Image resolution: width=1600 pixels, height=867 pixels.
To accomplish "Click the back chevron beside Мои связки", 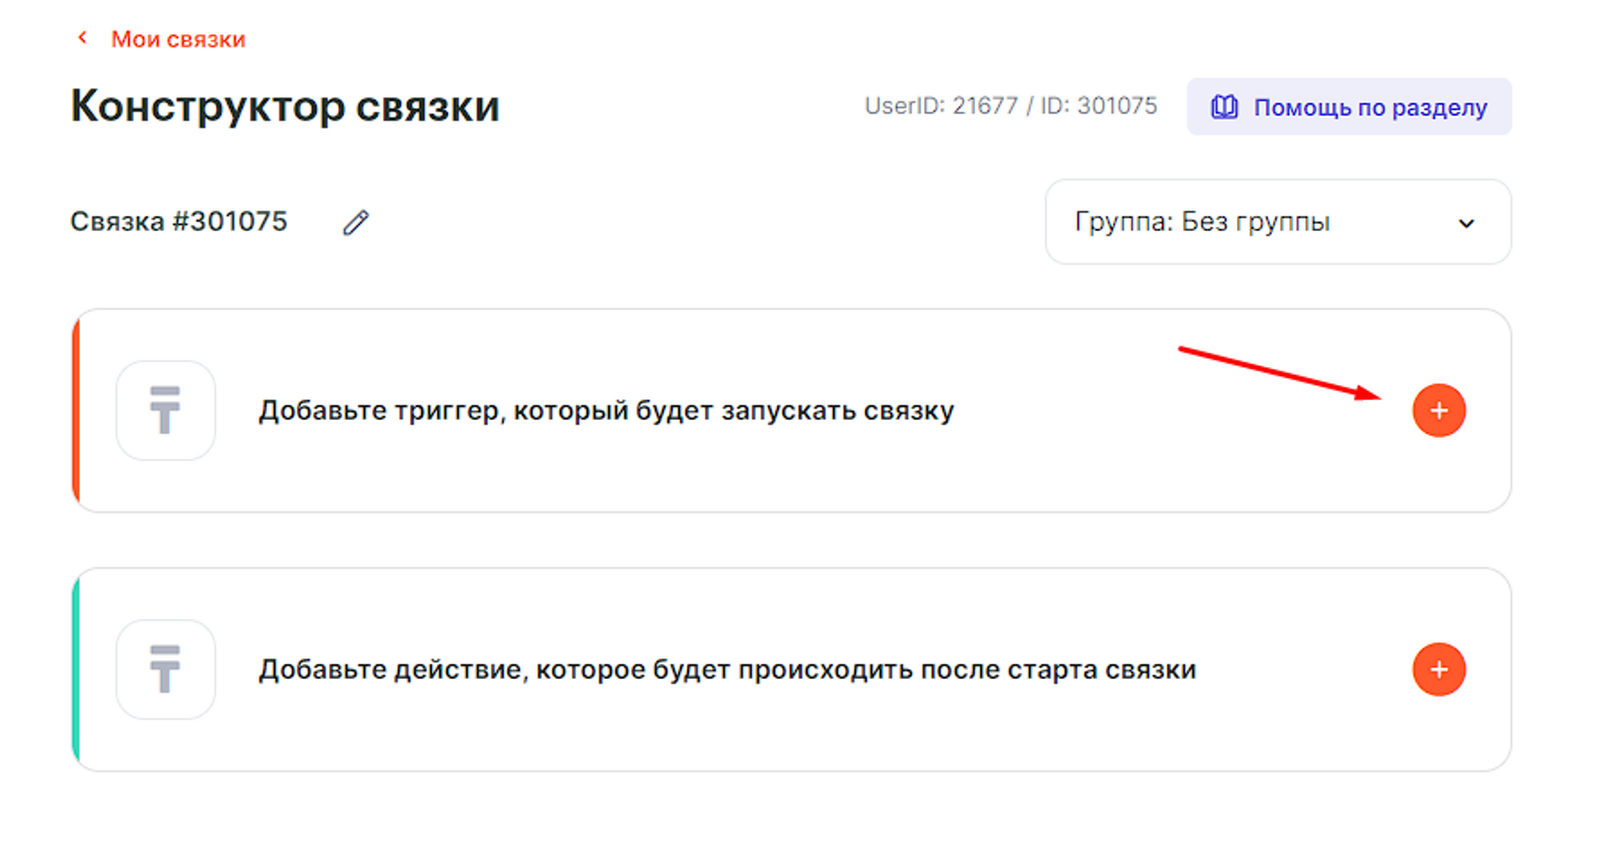I will [82, 38].
